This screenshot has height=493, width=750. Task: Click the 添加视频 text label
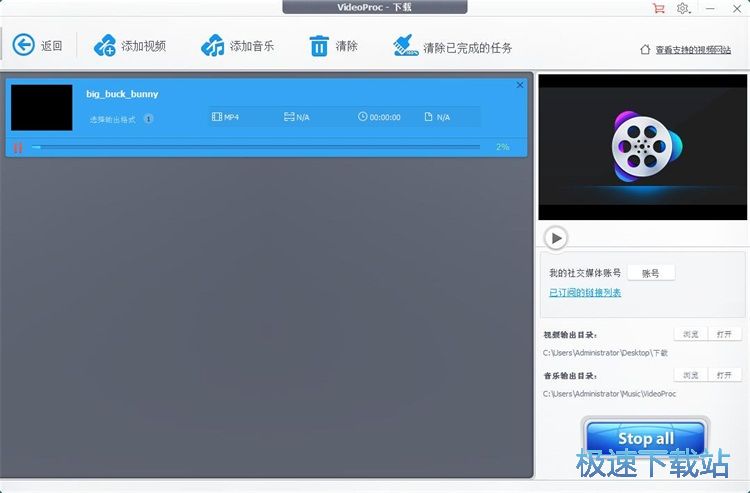pyautogui.click(x=143, y=46)
